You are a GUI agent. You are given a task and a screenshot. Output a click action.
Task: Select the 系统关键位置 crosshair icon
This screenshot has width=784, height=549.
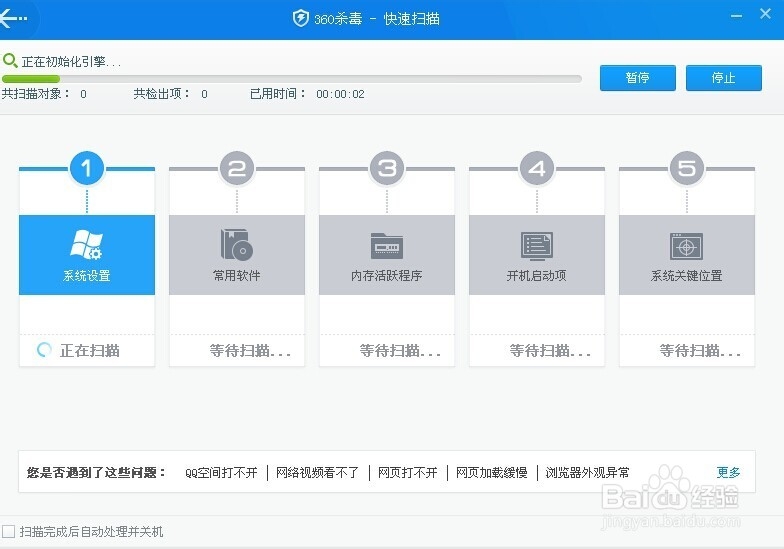(x=686, y=246)
